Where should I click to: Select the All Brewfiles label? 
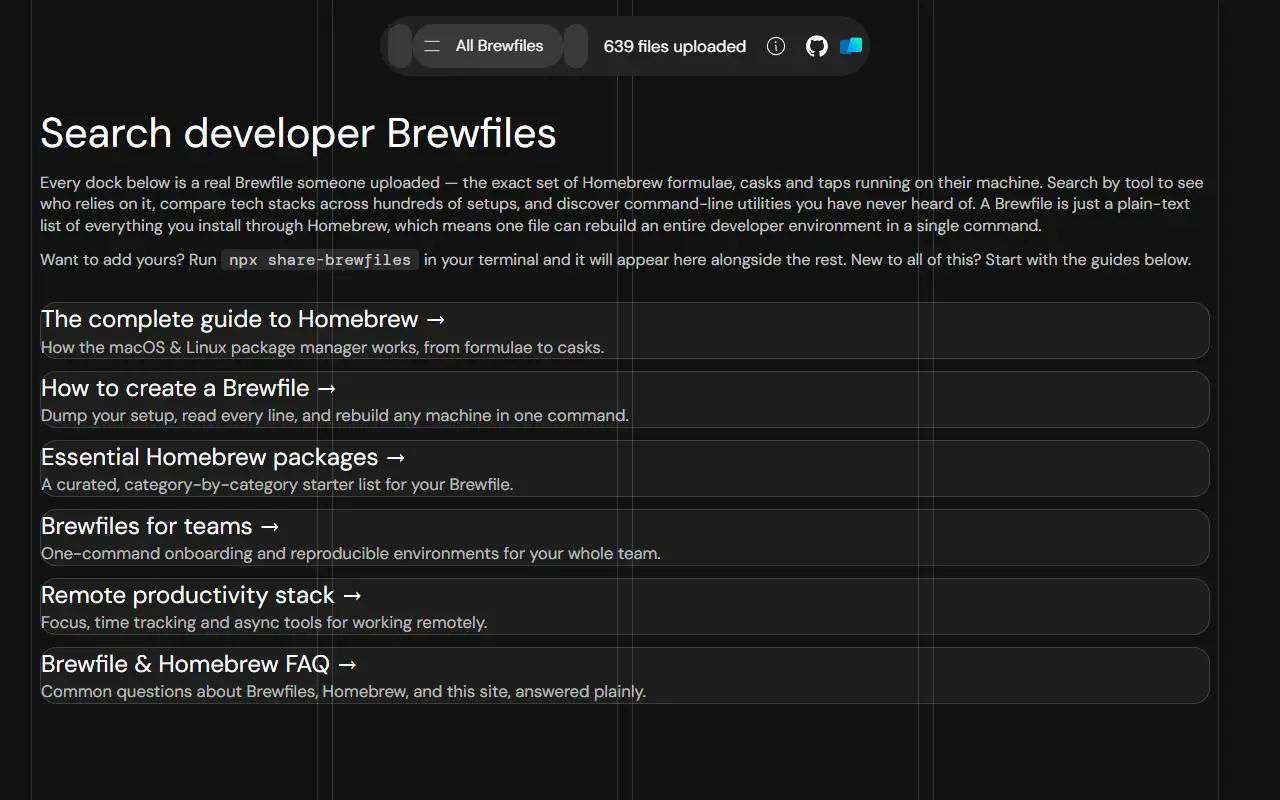[499, 46]
